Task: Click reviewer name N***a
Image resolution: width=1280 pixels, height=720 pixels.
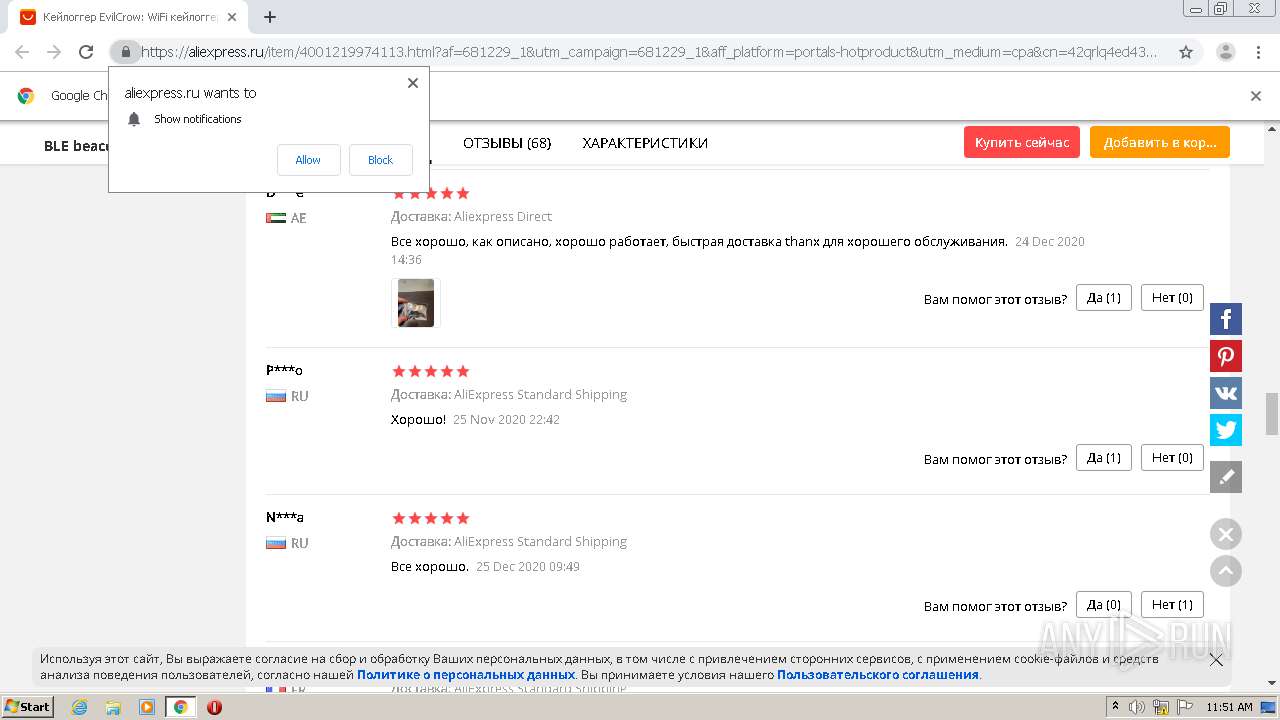Action: coord(285,517)
